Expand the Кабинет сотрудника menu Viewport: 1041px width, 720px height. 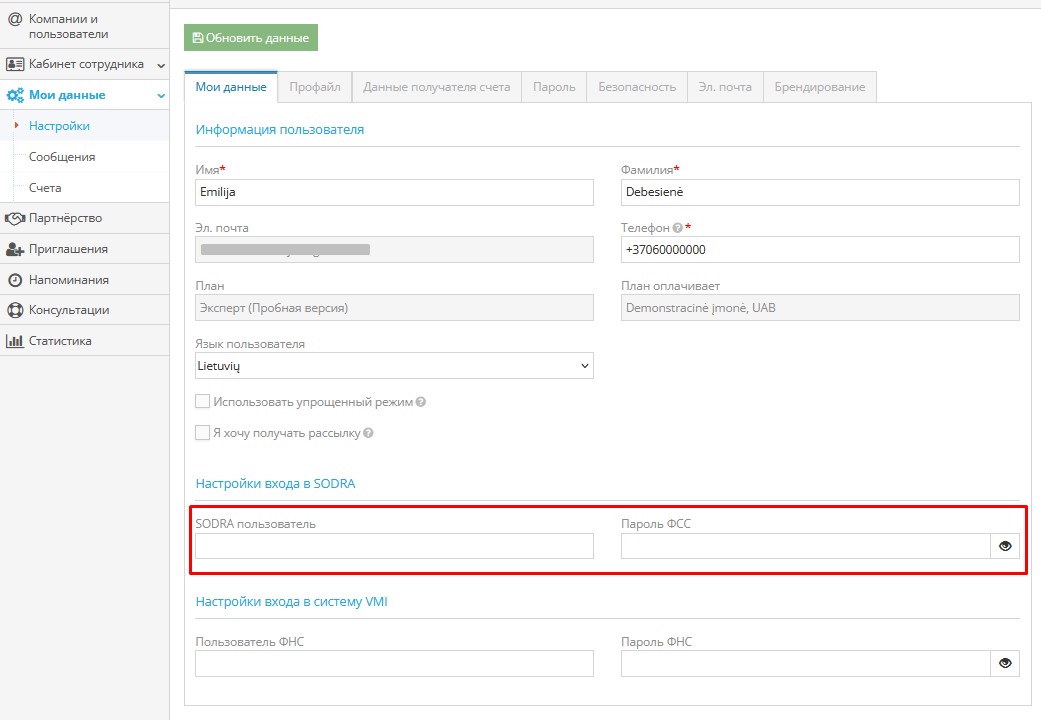161,65
